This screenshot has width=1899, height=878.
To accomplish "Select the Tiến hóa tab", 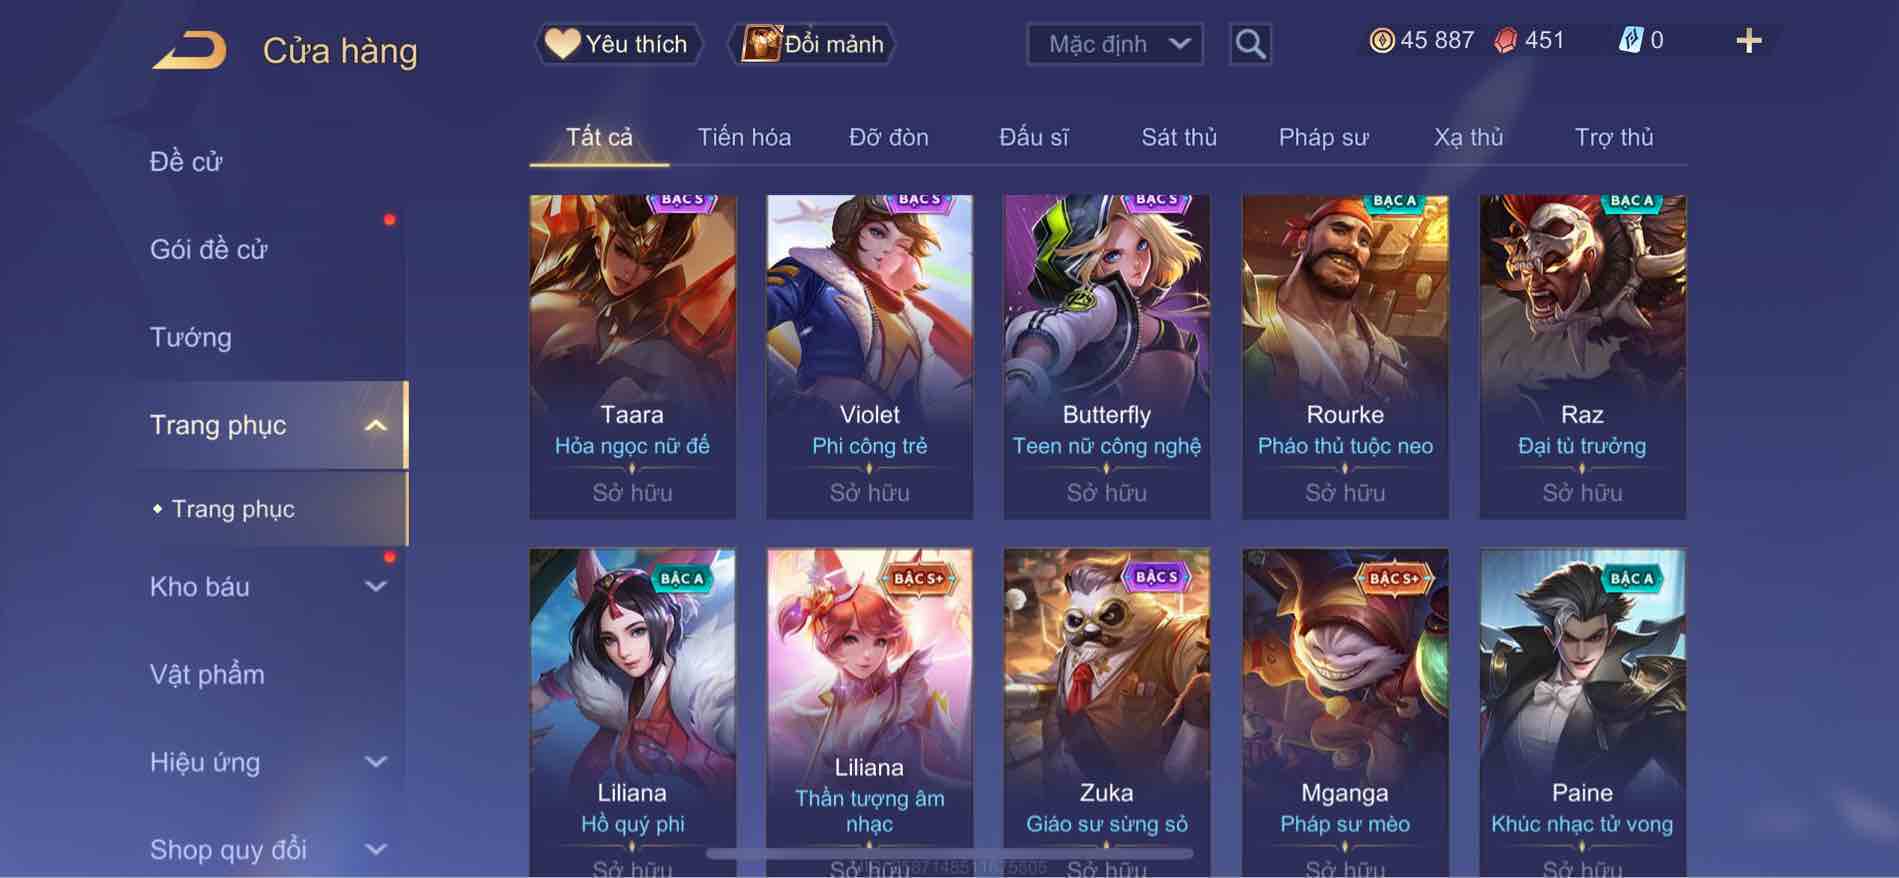I will click(x=744, y=137).
